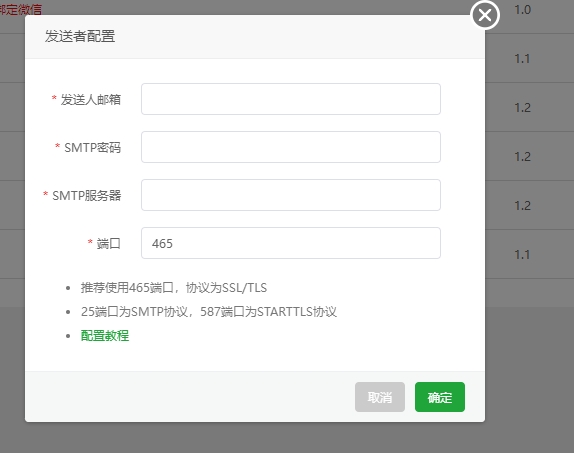Close the 发送者配置 dialog with the X icon

[x=485, y=15]
